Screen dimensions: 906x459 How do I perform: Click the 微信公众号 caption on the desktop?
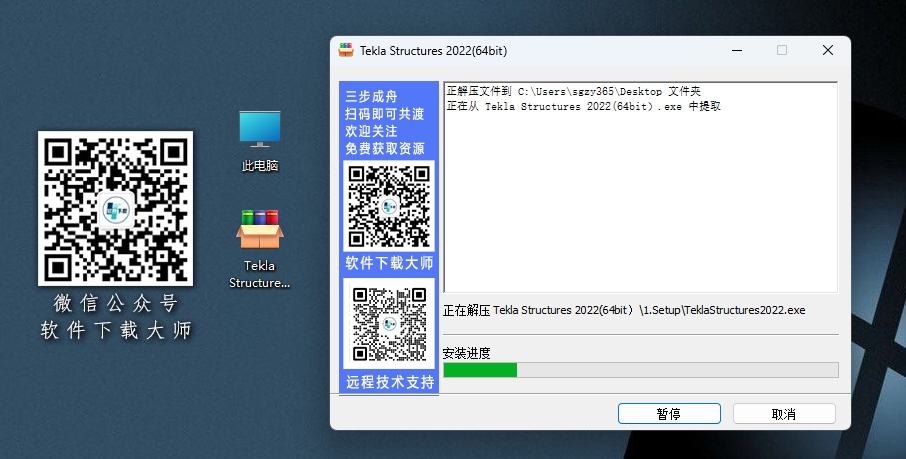click(x=116, y=303)
